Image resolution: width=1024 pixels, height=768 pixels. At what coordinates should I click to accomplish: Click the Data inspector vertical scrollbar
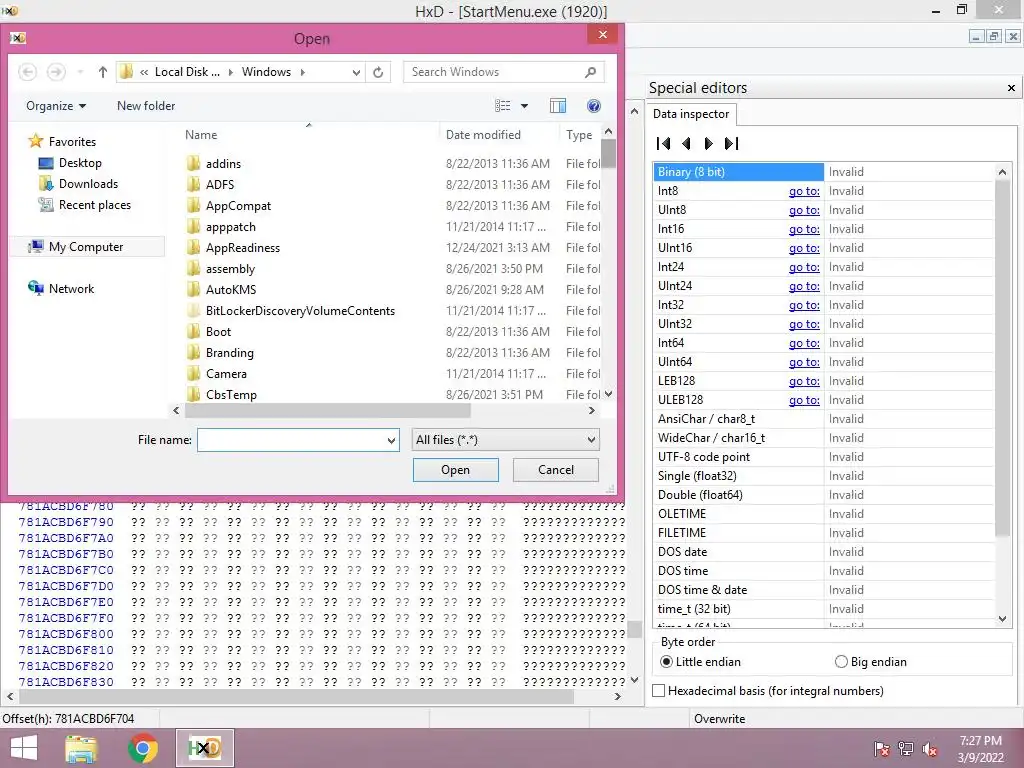coord(1002,359)
